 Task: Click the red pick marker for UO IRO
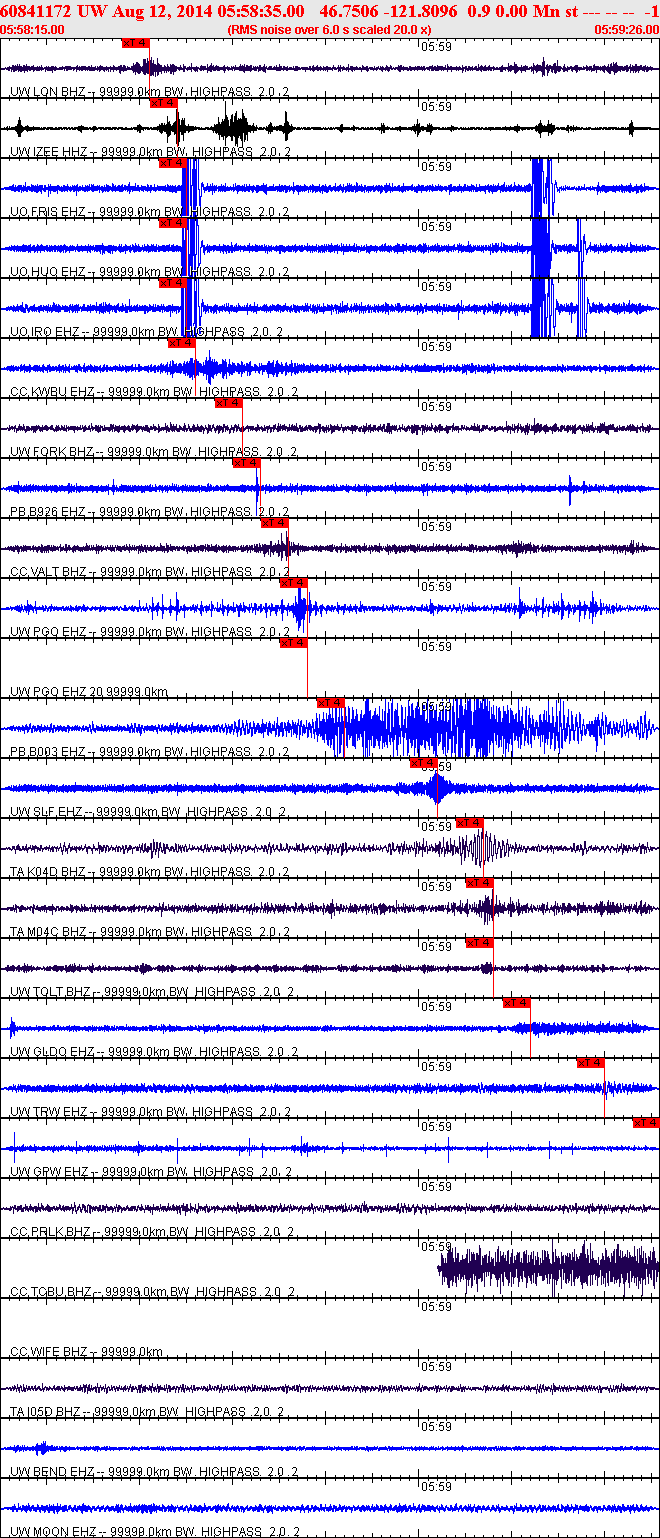click(x=172, y=283)
